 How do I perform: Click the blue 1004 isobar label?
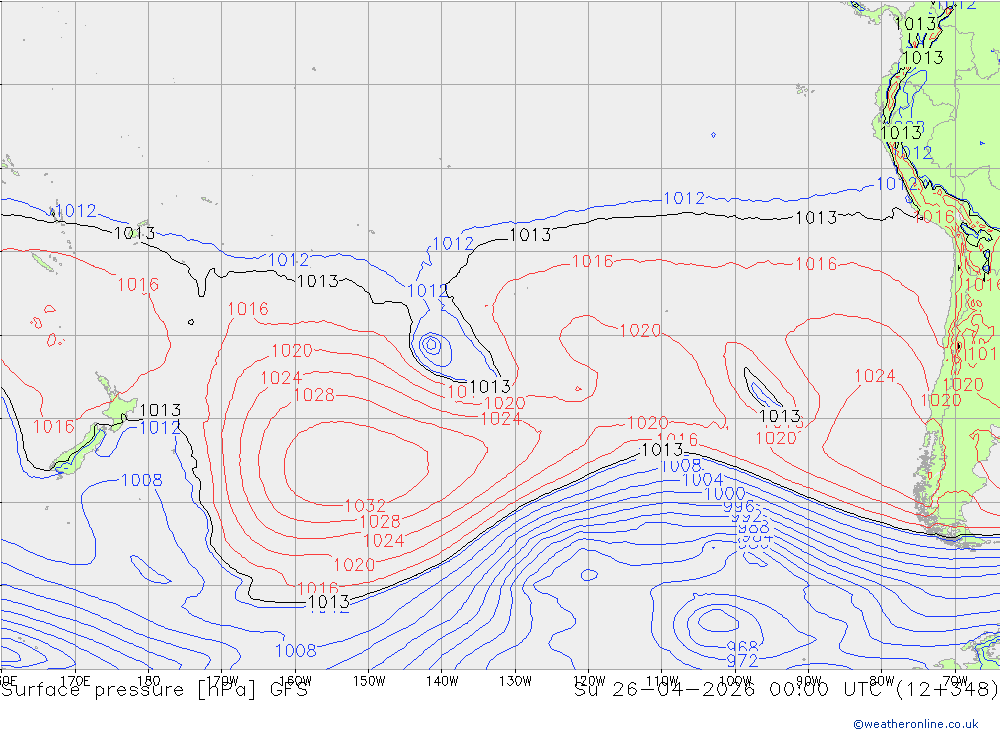(x=702, y=480)
